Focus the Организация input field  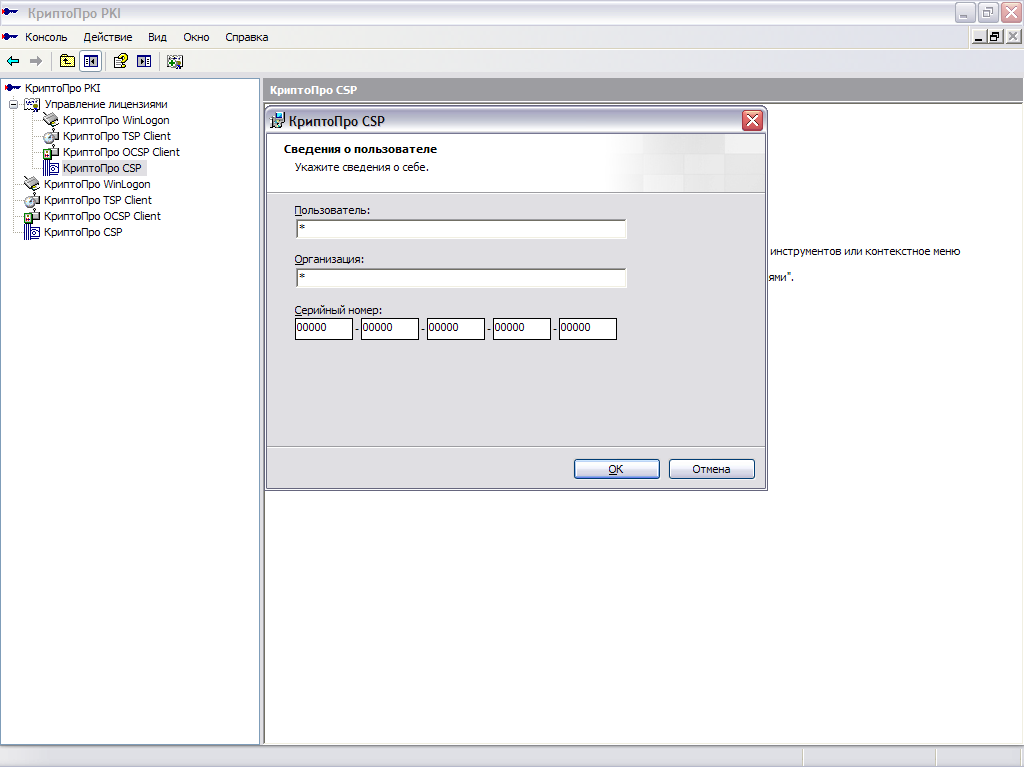click(461, 278)
